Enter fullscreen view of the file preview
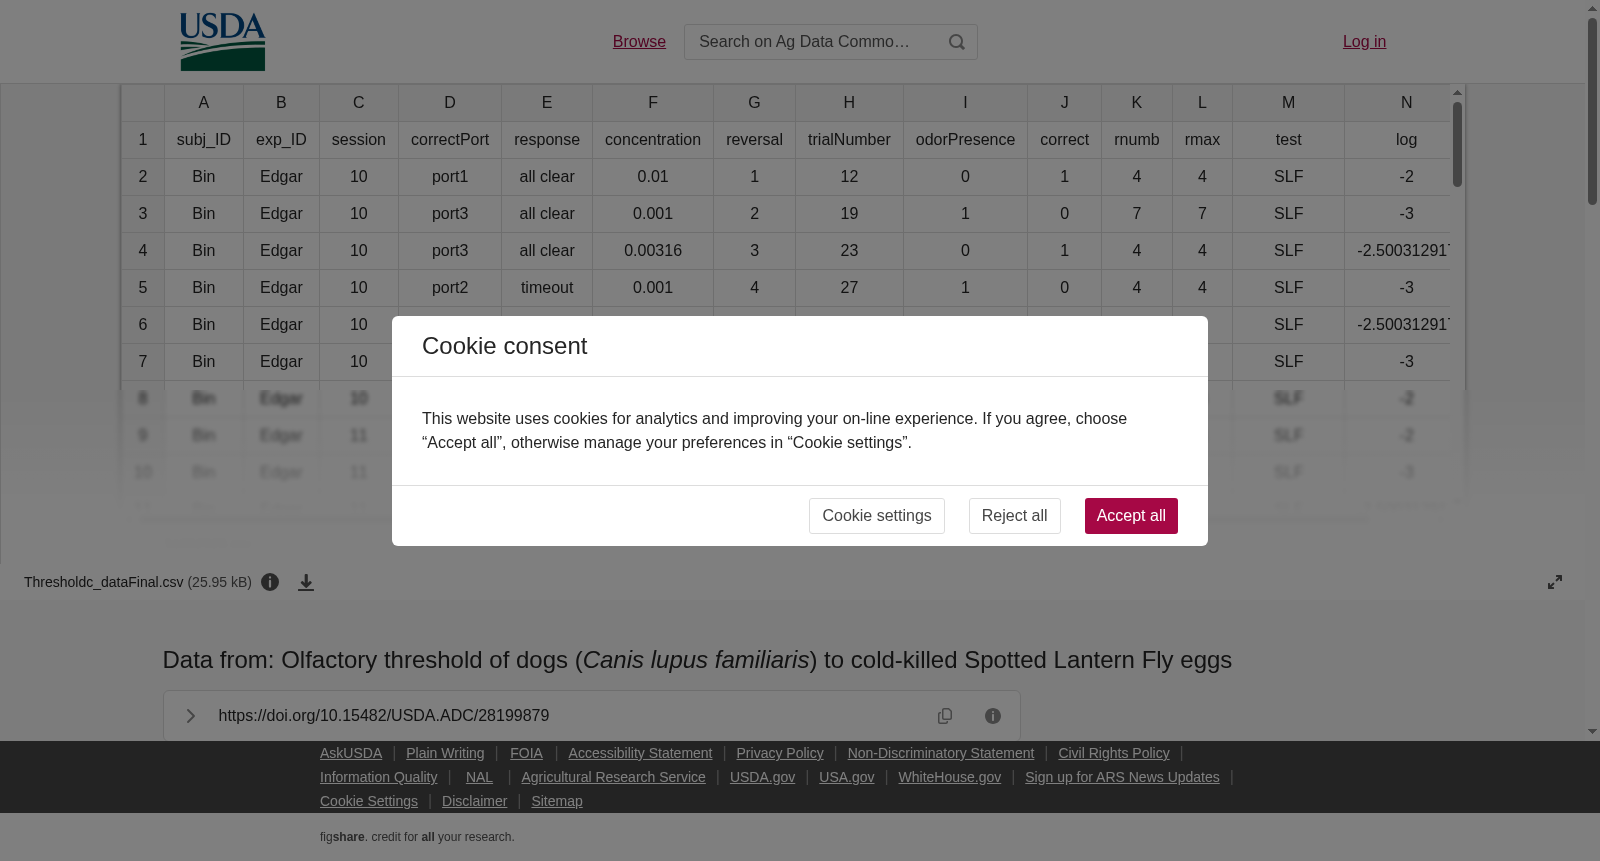 tap(1555, 582)
